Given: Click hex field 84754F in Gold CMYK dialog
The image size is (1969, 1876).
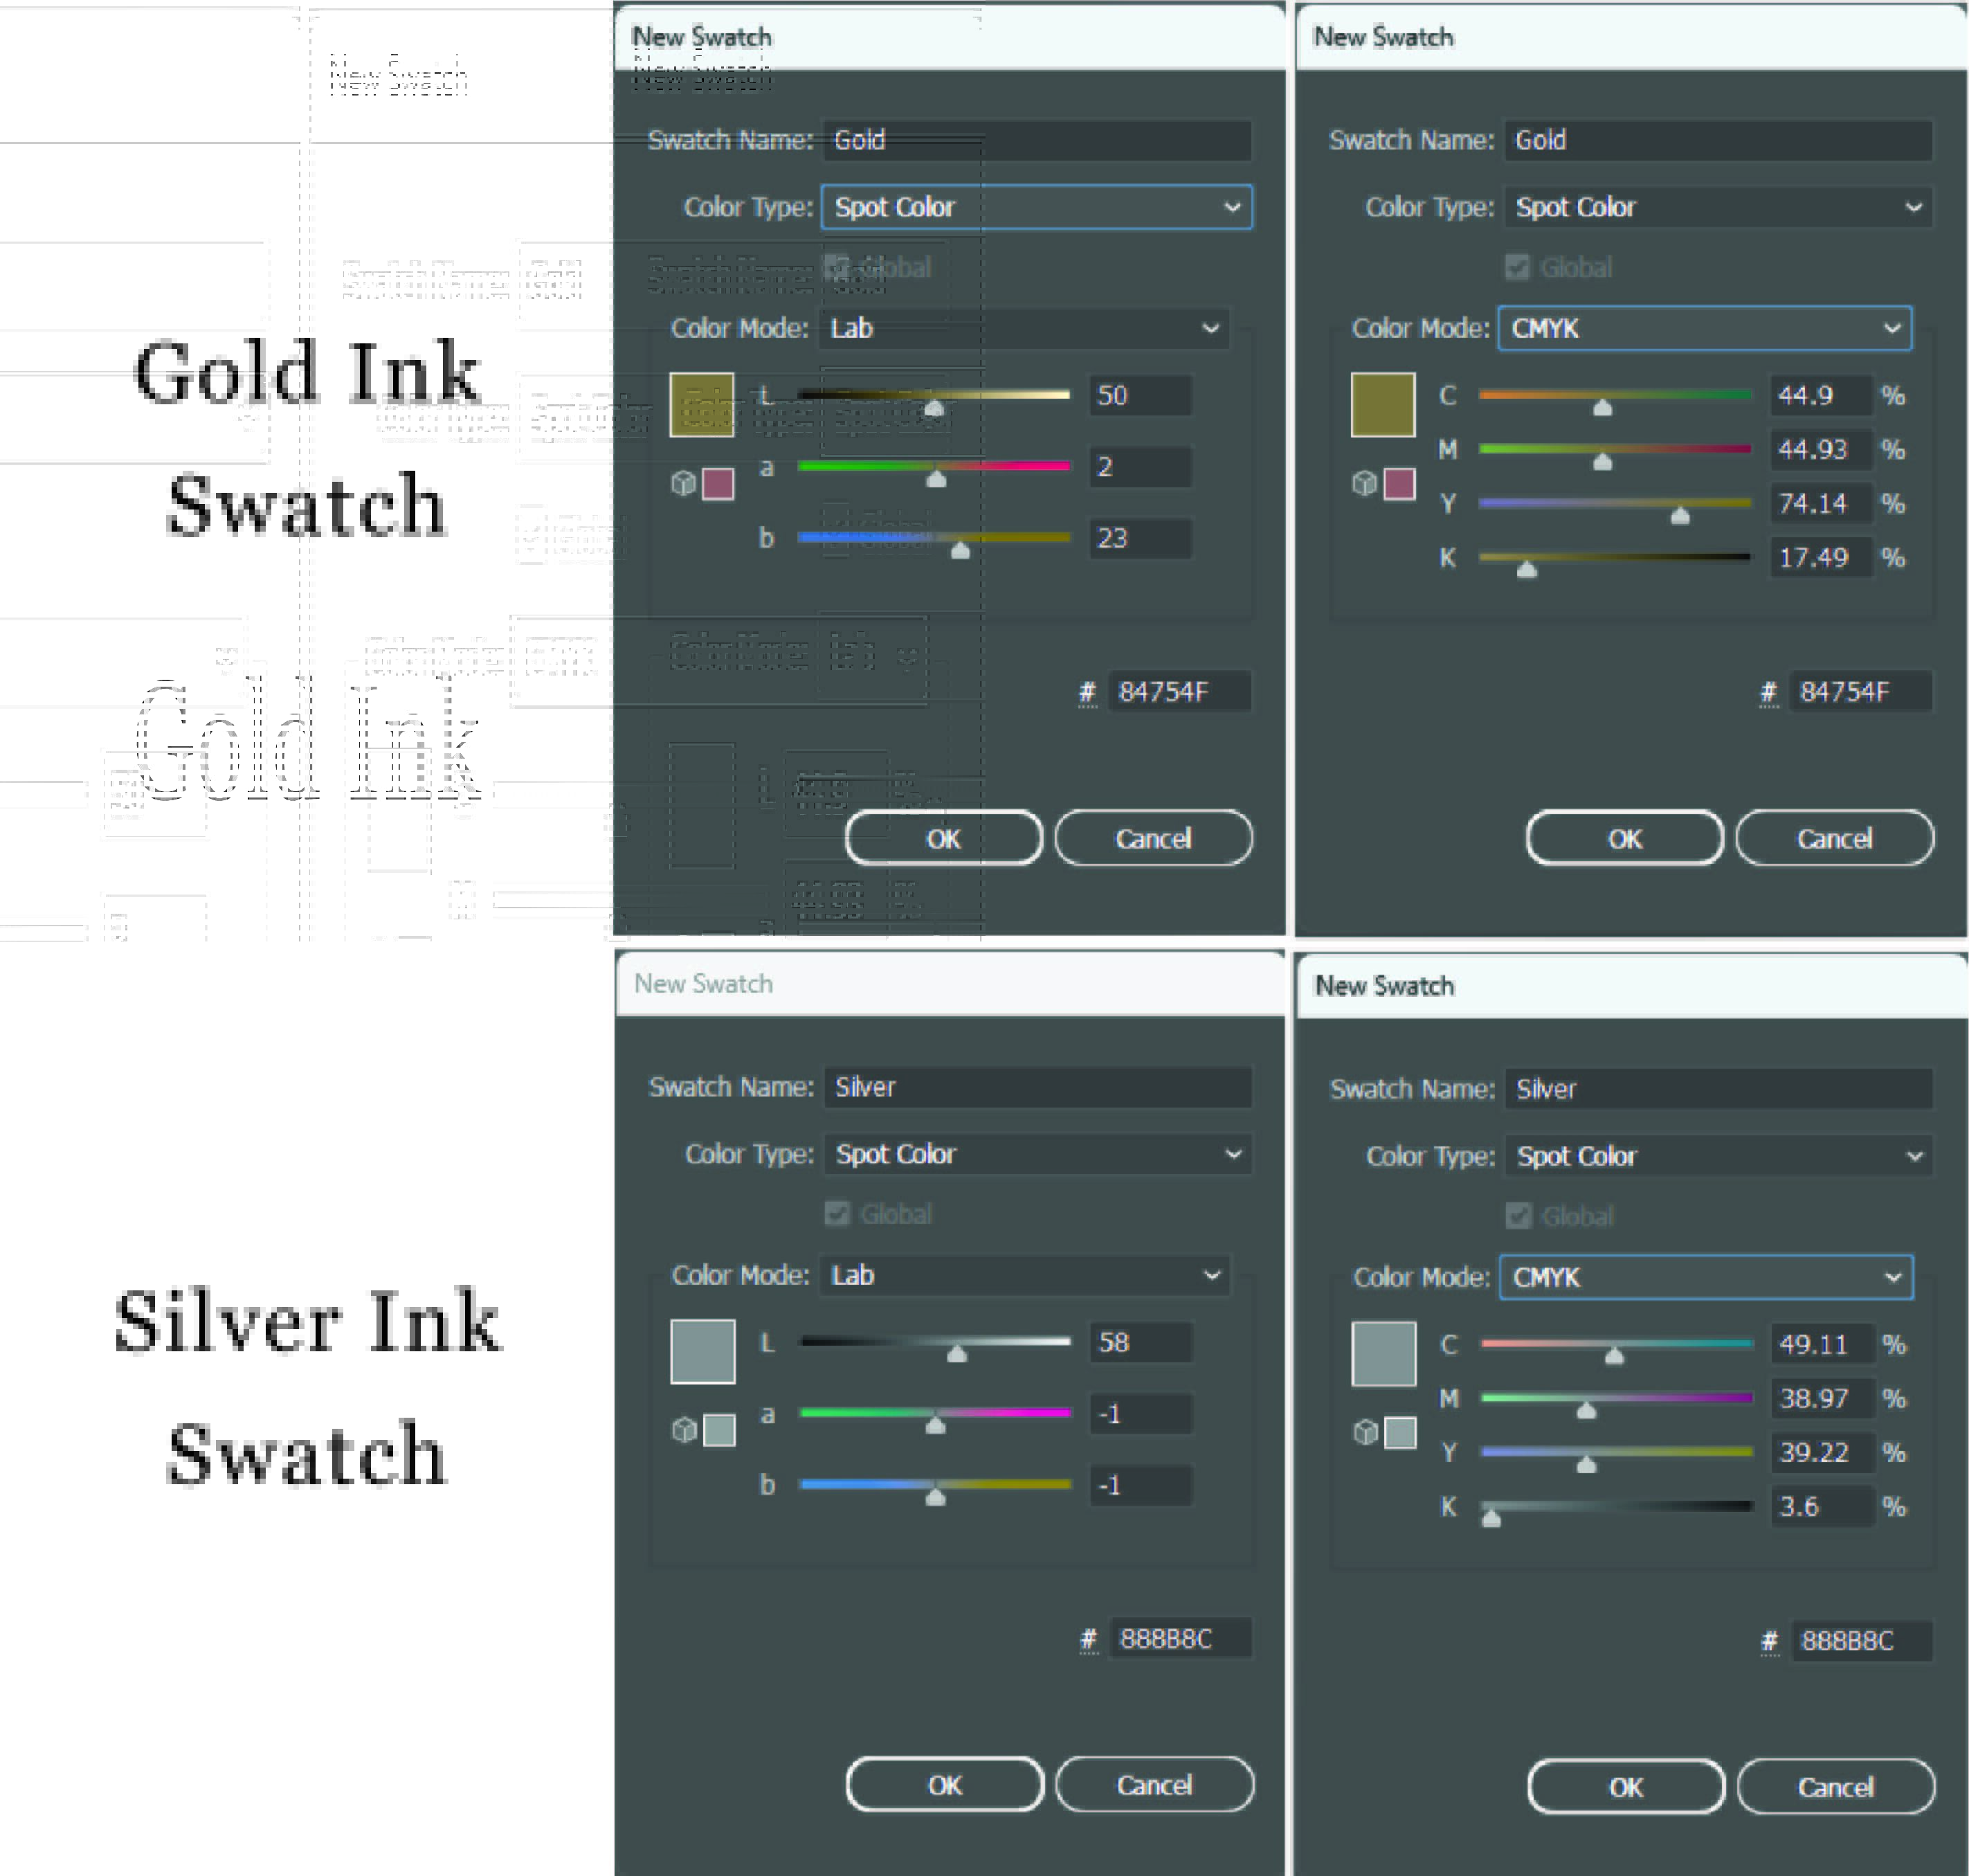Looking at the screenshot, I should coord(1861,692).
